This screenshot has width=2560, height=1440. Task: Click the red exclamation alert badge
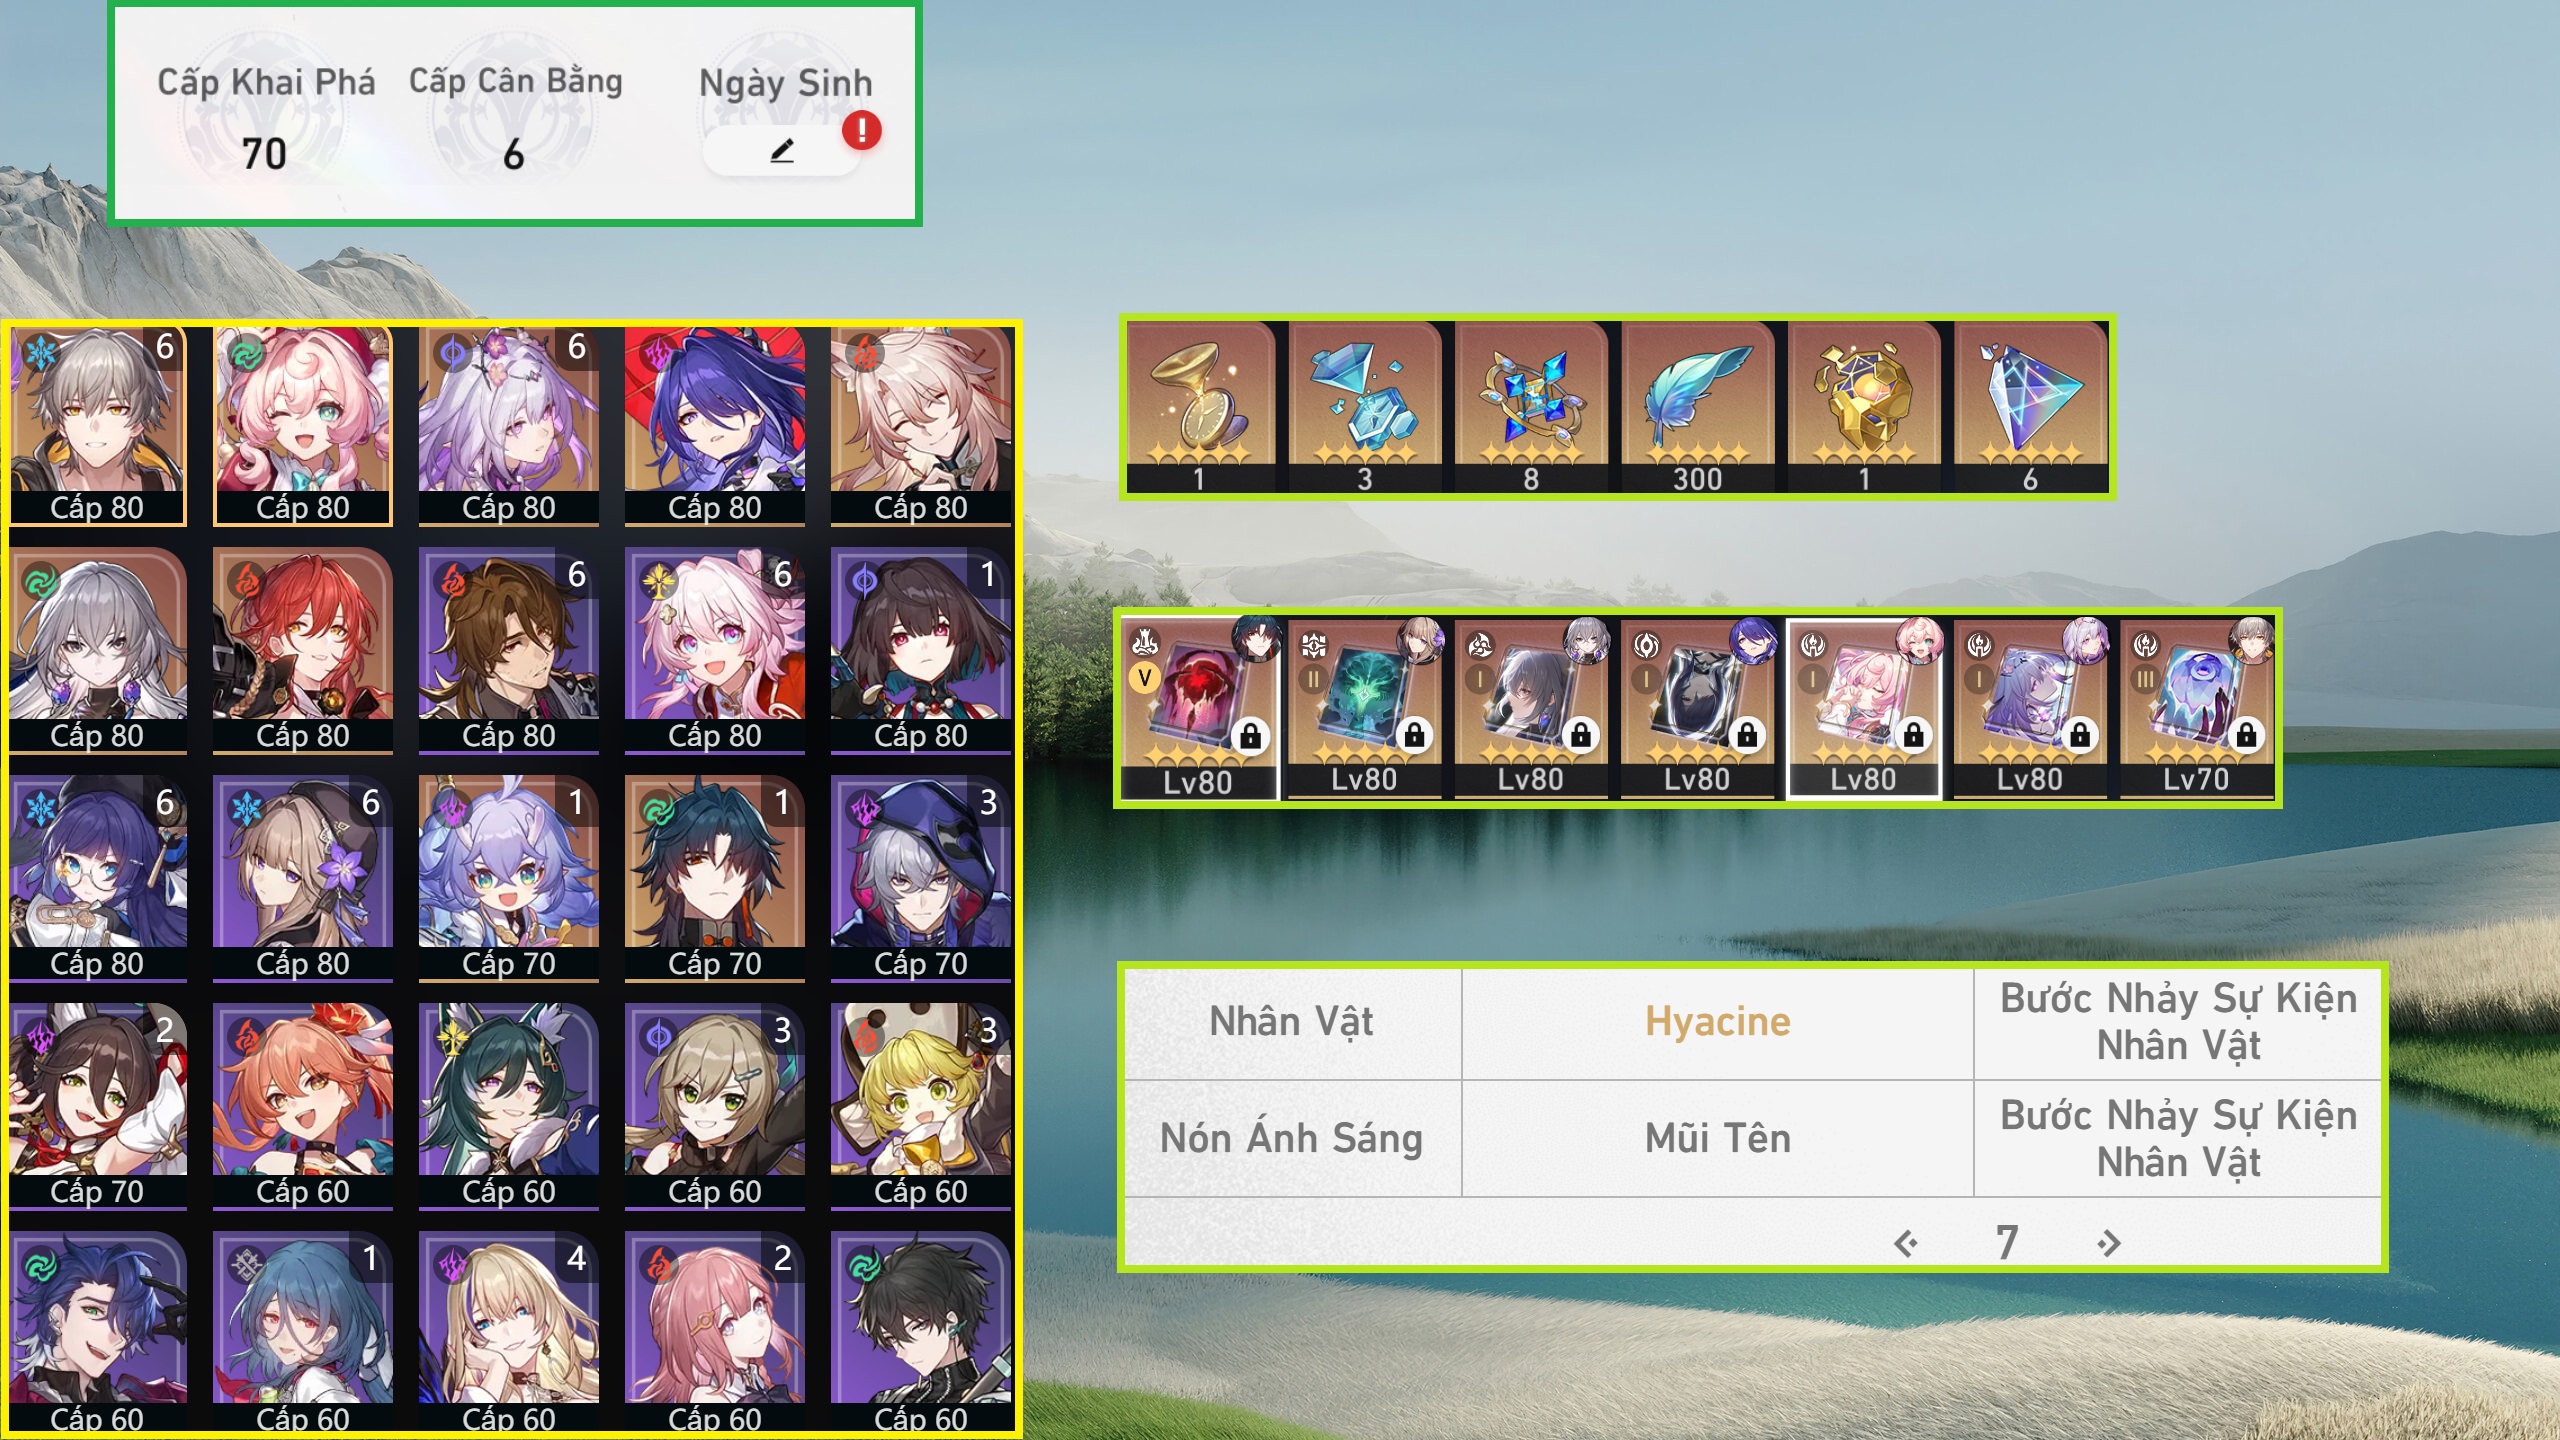pyautogui.click(x=861, y=131)
